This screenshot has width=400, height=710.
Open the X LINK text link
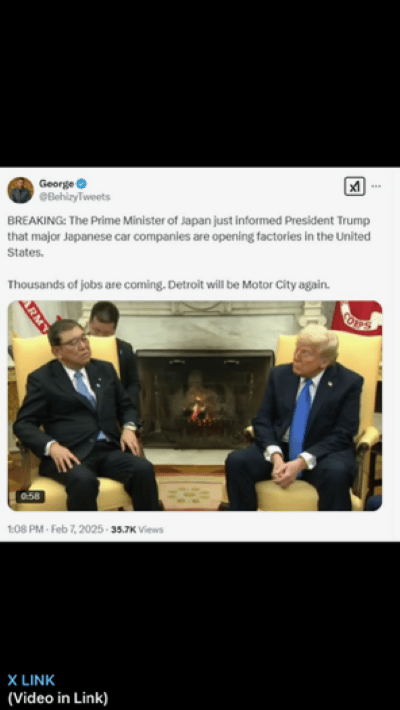tap(31, 680)
